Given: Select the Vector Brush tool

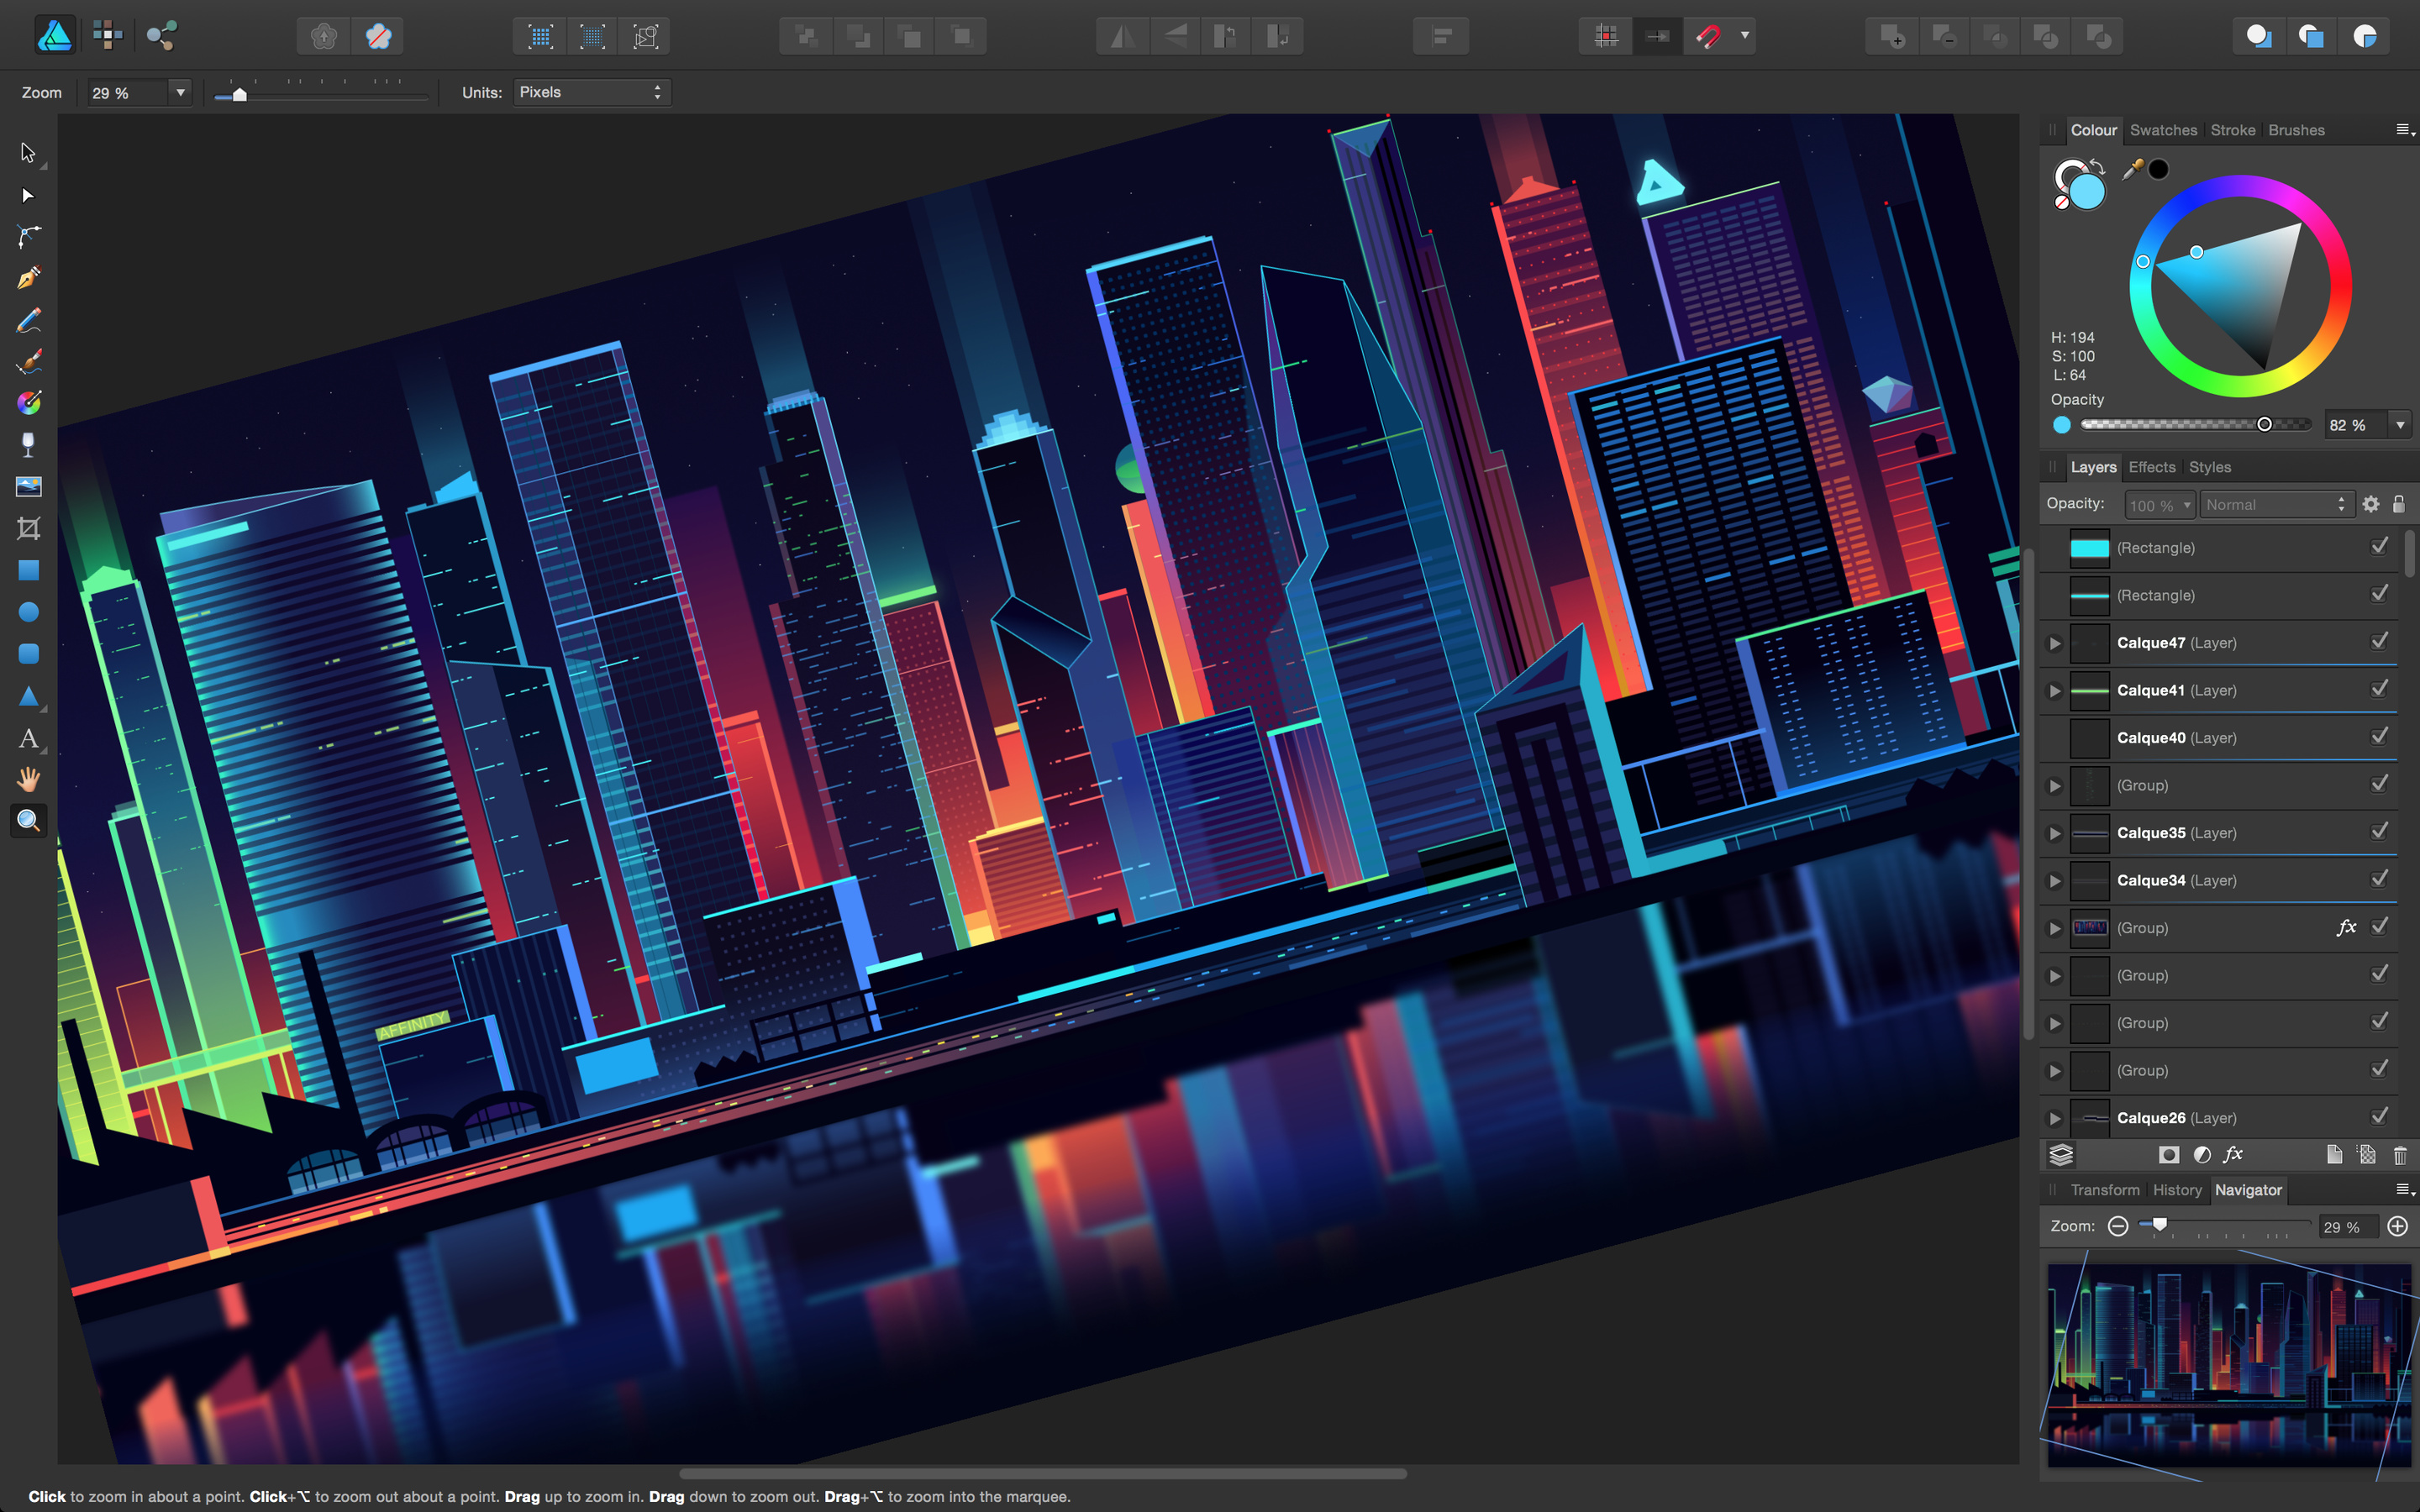Looking at the screenshot, I should click(28, 362).
